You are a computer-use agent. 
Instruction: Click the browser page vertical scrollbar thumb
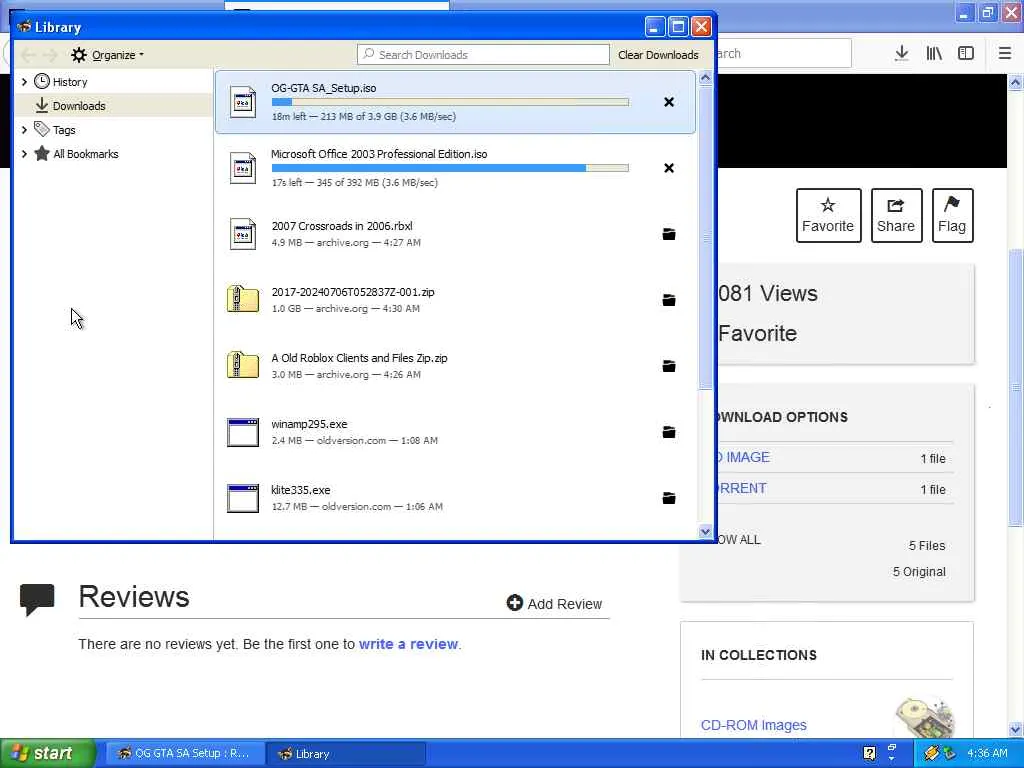1015,387
